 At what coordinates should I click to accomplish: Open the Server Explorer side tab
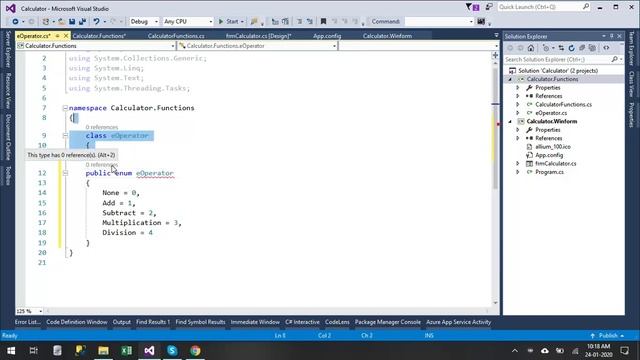(x=7, y=49)
